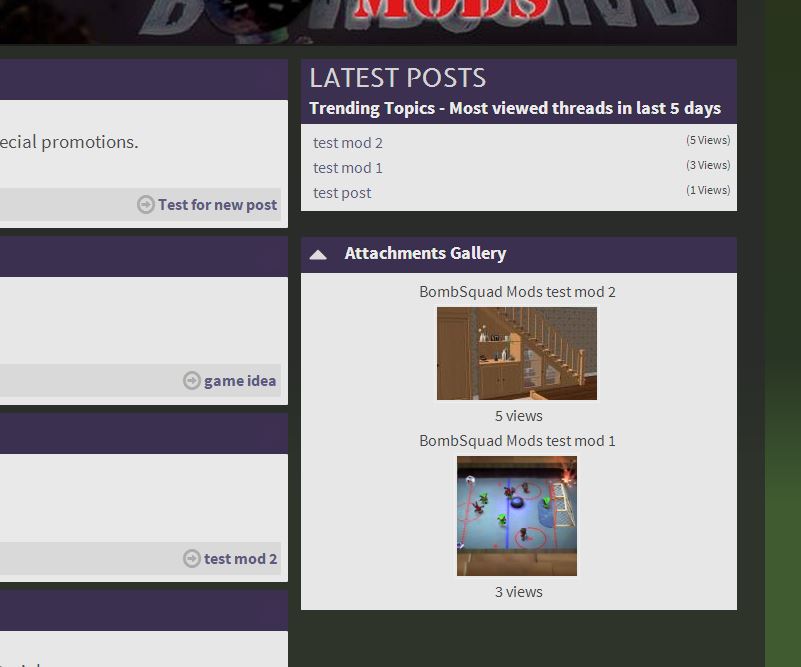Click the BombSquad Mods test mod 2 caption
This screenshot has width=801, height=667.
(517, 292)
